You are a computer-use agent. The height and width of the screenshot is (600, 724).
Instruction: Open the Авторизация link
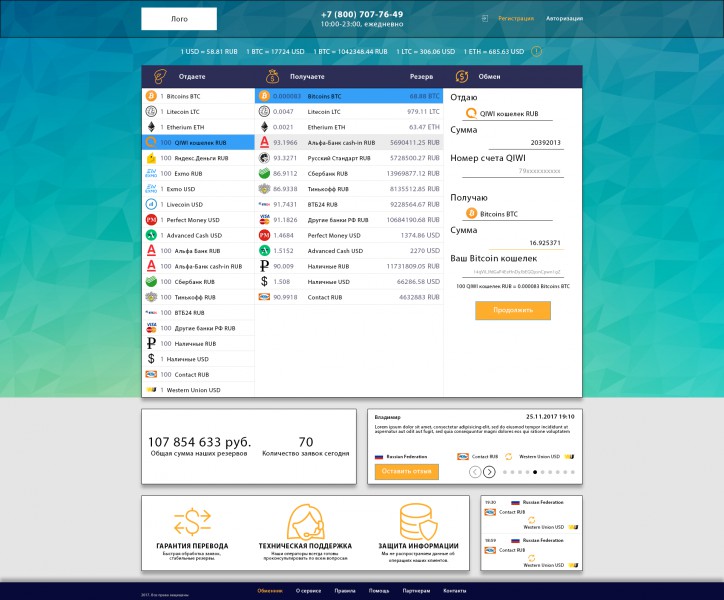(564, 18)
